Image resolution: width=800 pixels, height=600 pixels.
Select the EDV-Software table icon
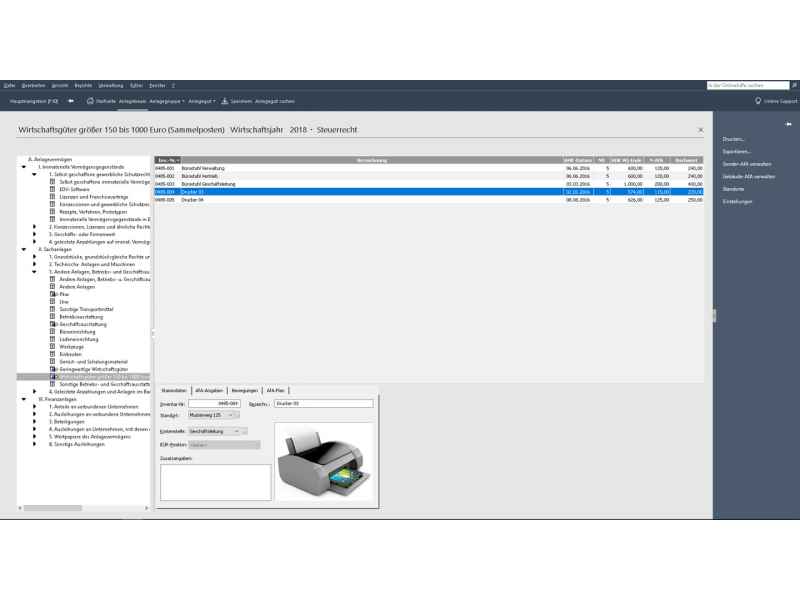[53, 190]
